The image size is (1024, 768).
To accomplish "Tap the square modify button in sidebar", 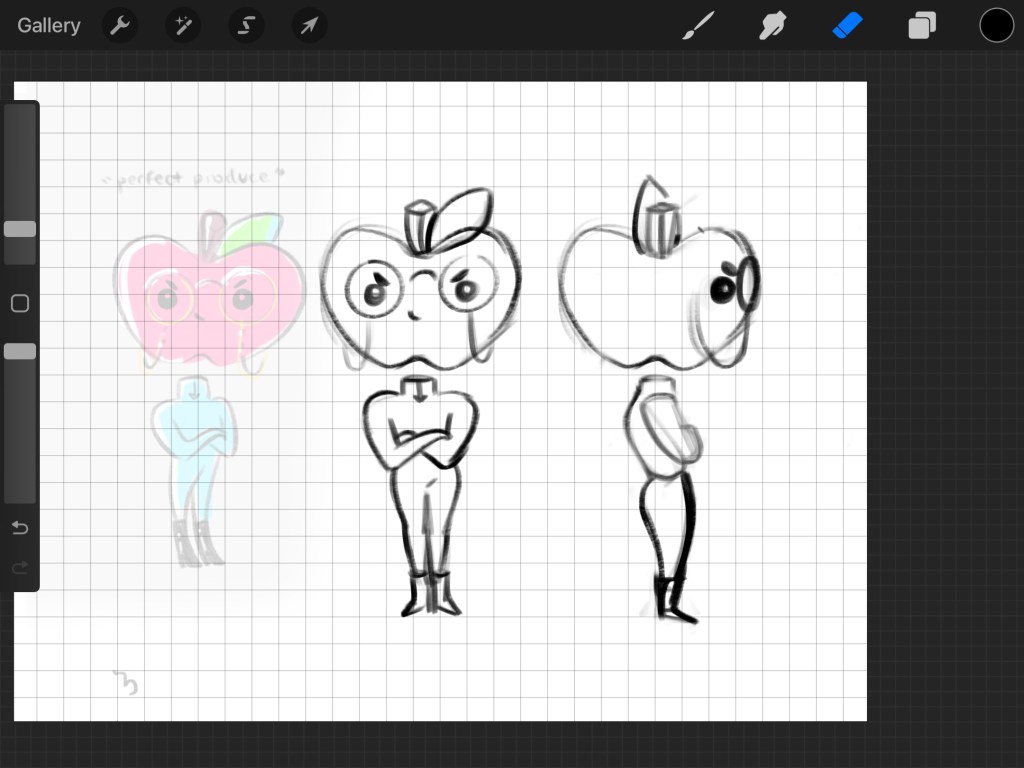I will click(x=20, y=304).
